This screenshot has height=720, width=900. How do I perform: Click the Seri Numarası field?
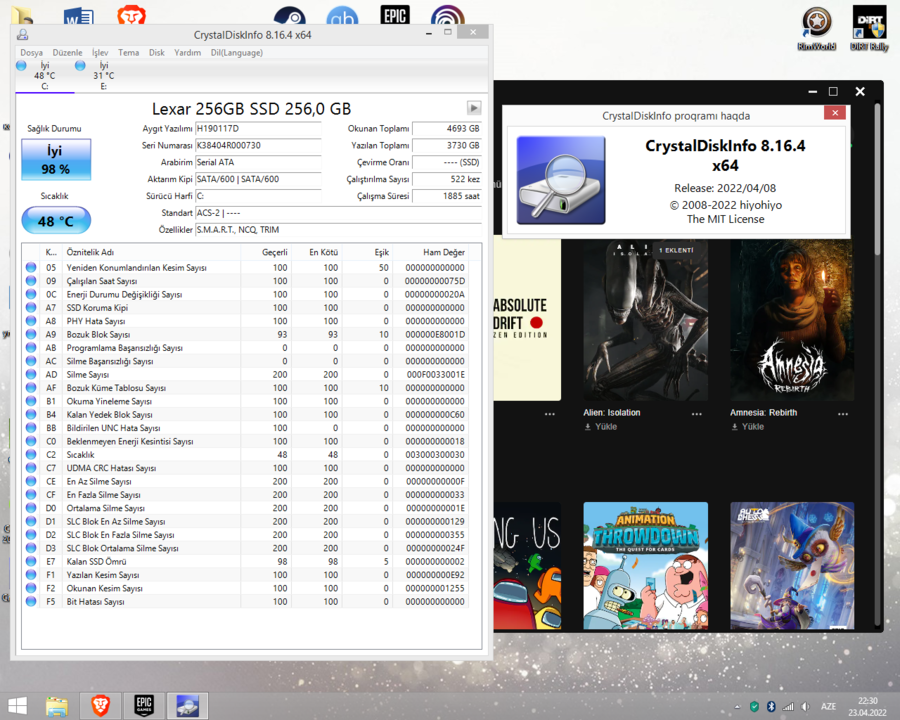tap(258, 145)
